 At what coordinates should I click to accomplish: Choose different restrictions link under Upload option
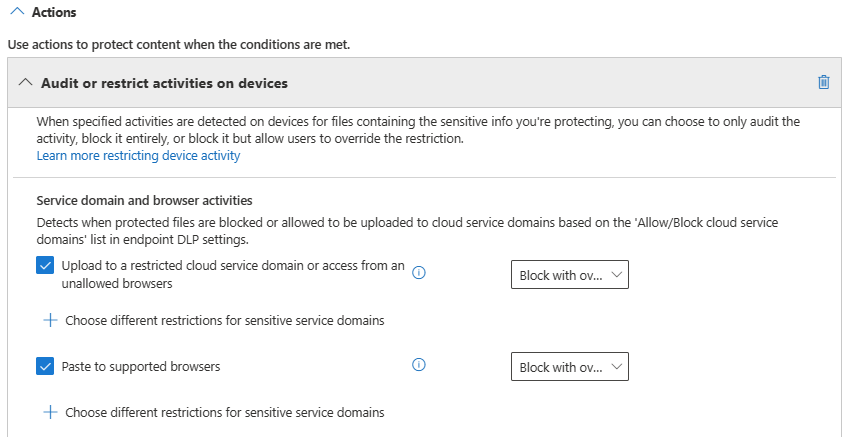tap(225, 321)
